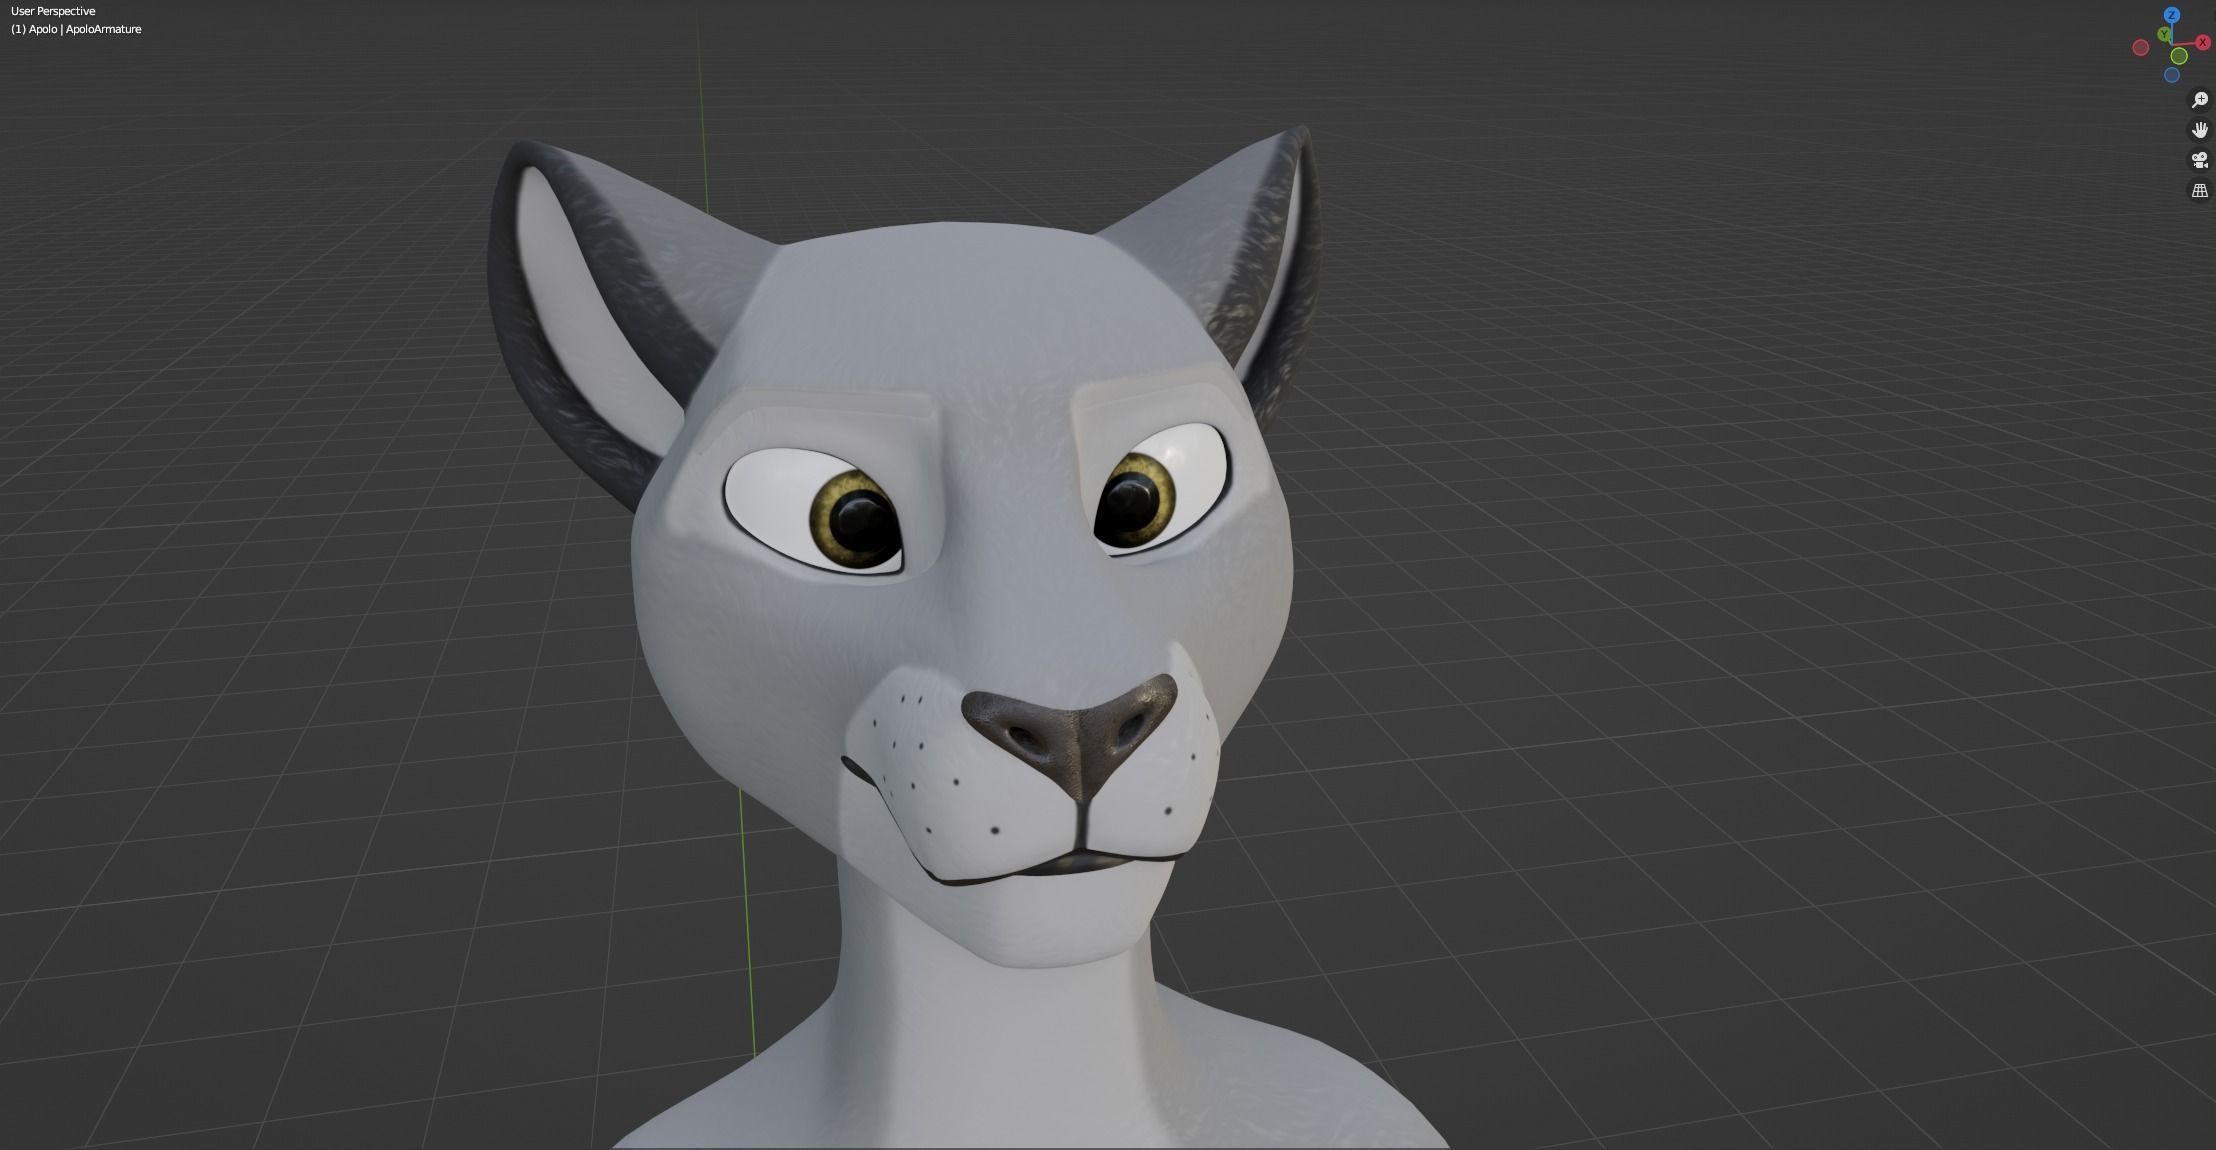Toggle the camera view icon

click(2200, 160)
